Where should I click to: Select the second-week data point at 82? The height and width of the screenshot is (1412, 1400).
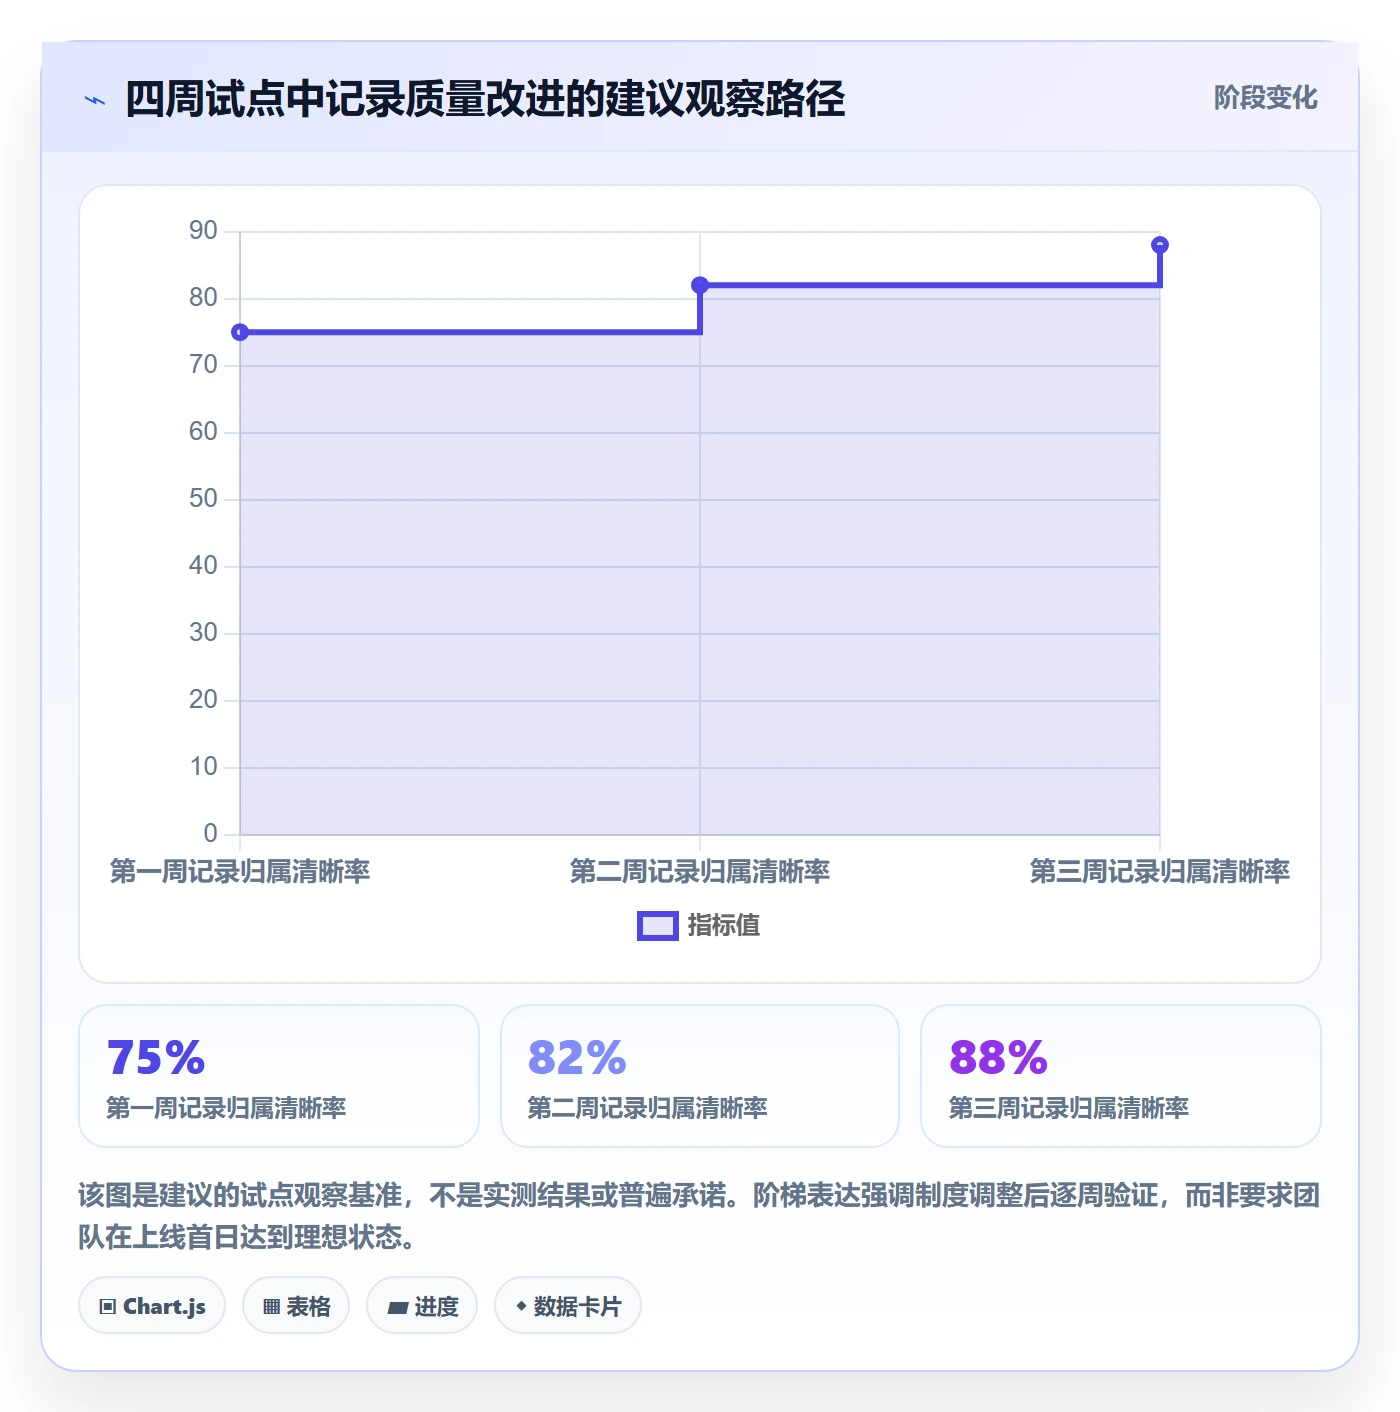pos(700,285)
